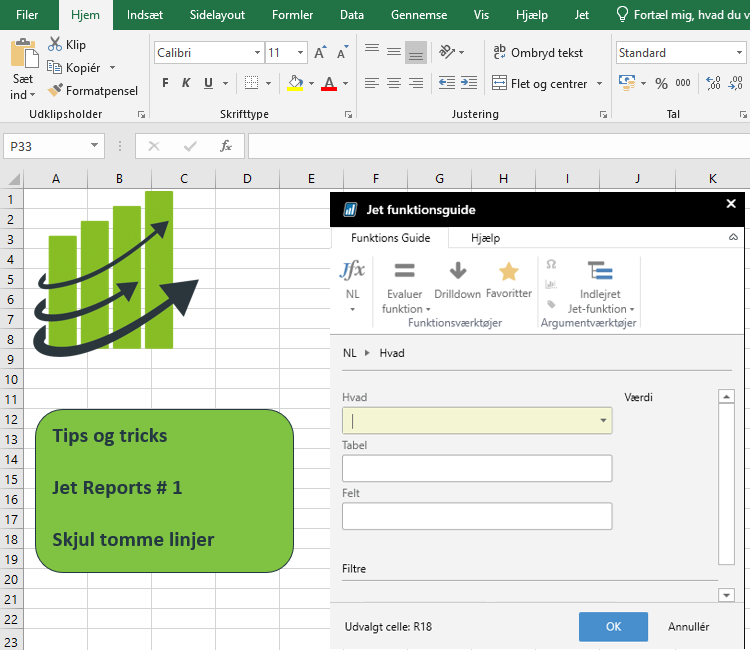Open the Hjælp tab in Jet funktionsguide

click(x=485, y=238)
